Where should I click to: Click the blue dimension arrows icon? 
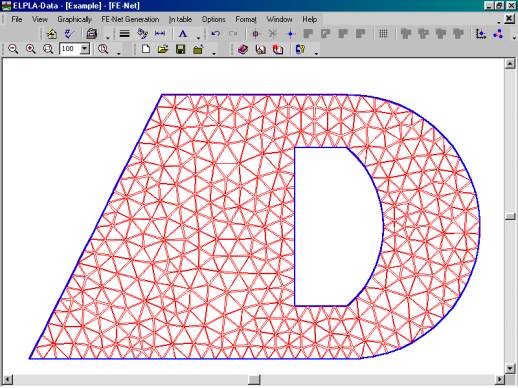[160, 34]
